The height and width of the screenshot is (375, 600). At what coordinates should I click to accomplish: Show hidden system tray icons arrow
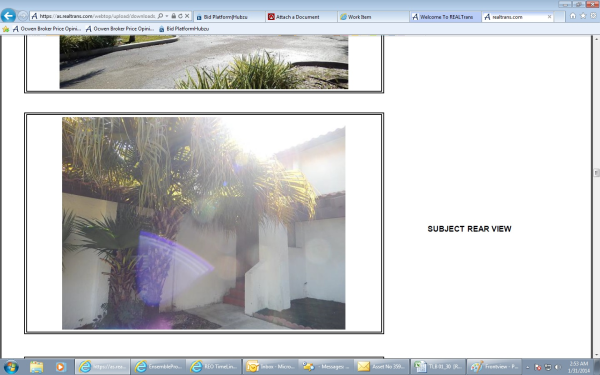528,367
